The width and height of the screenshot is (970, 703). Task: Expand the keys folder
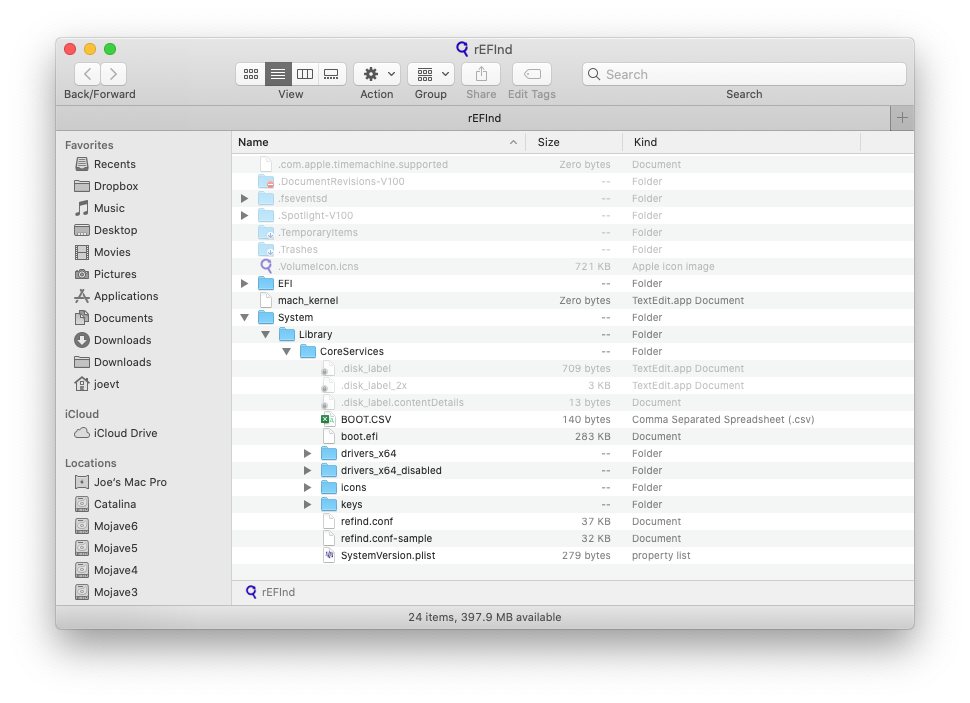tap(307, 504)
